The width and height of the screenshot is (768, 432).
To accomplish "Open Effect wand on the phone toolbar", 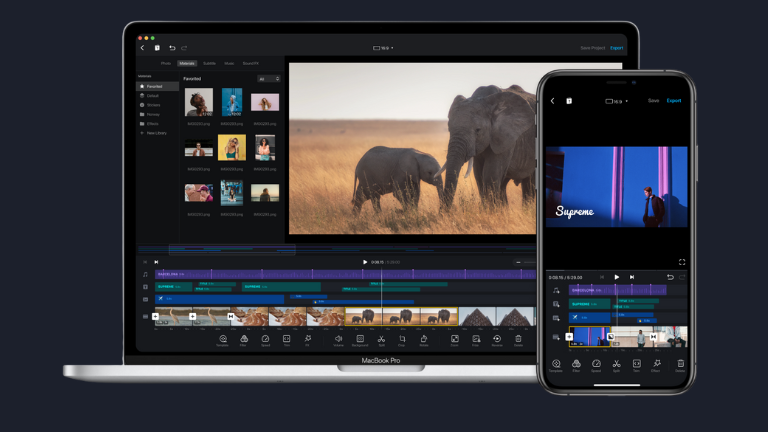I will pyautogui.click(x=656, y=365).
